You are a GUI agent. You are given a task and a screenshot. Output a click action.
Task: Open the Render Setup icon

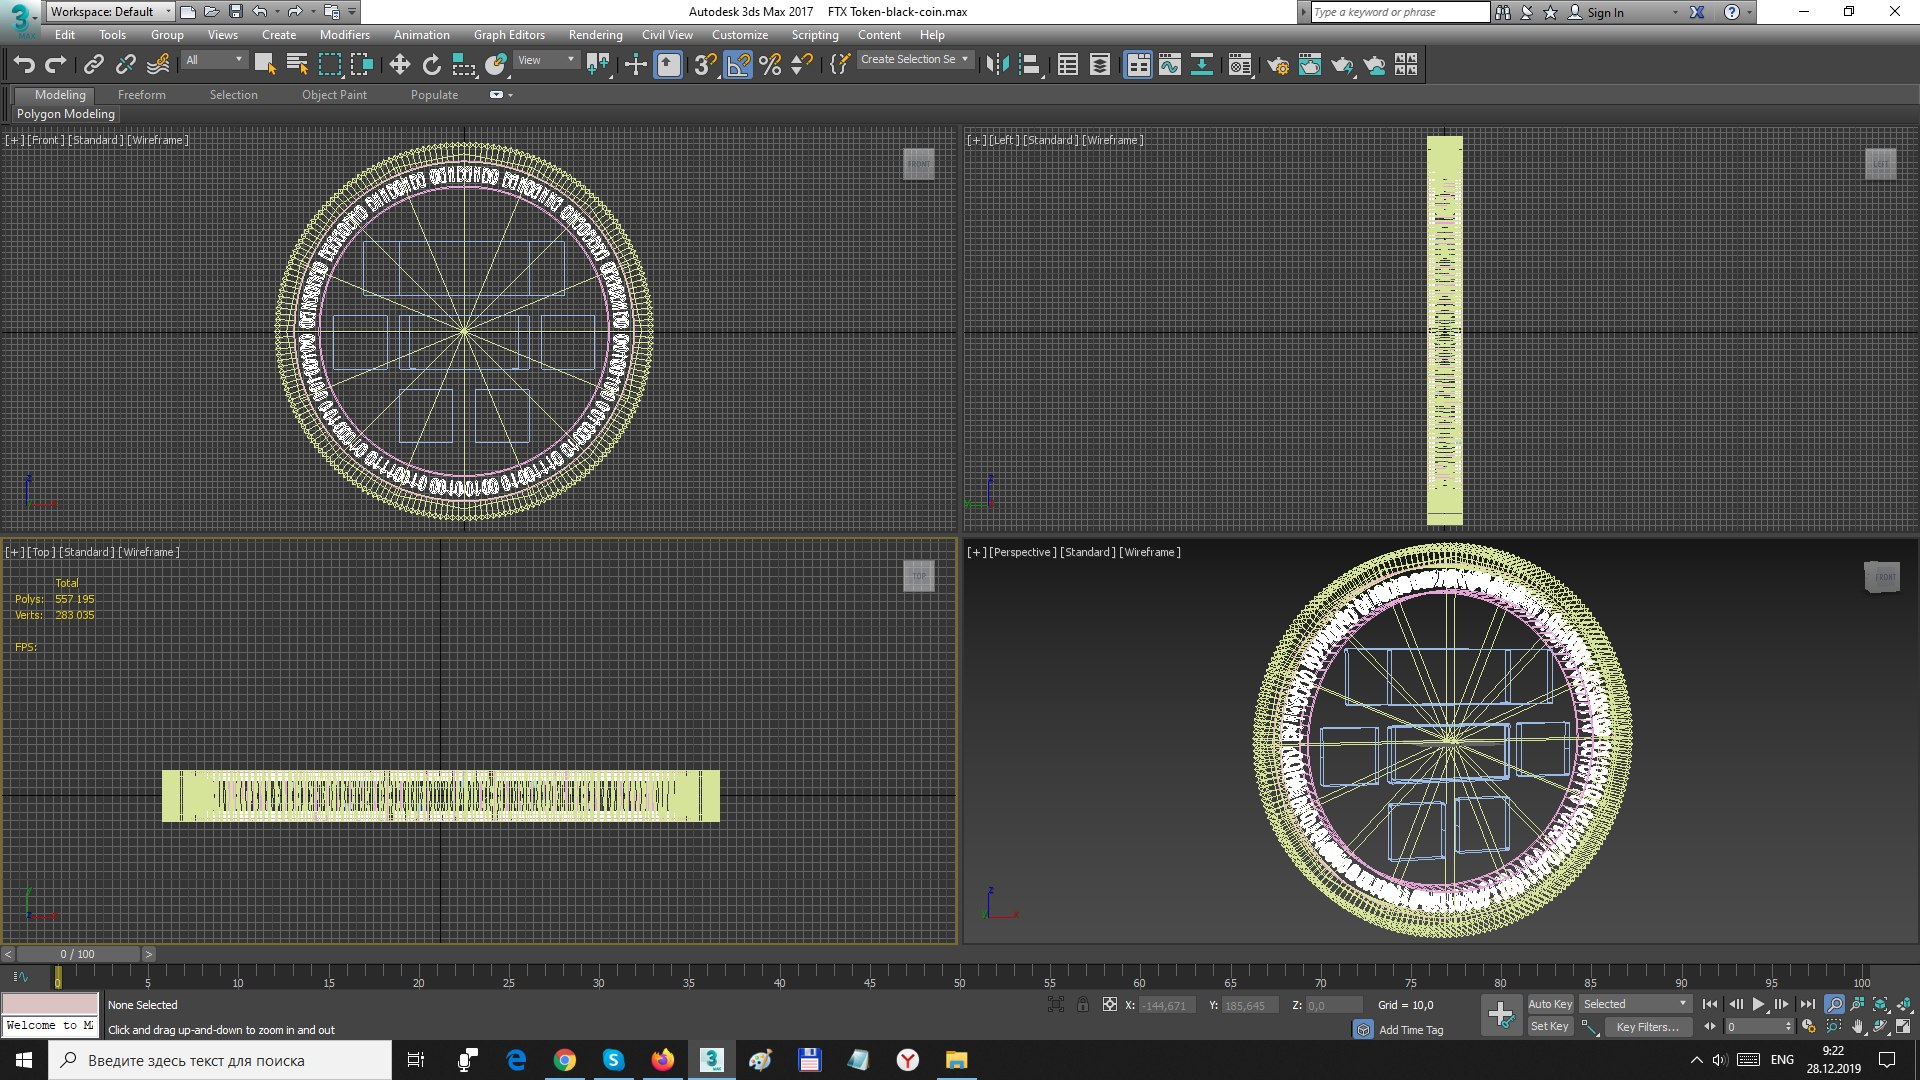click(1278, 65)
